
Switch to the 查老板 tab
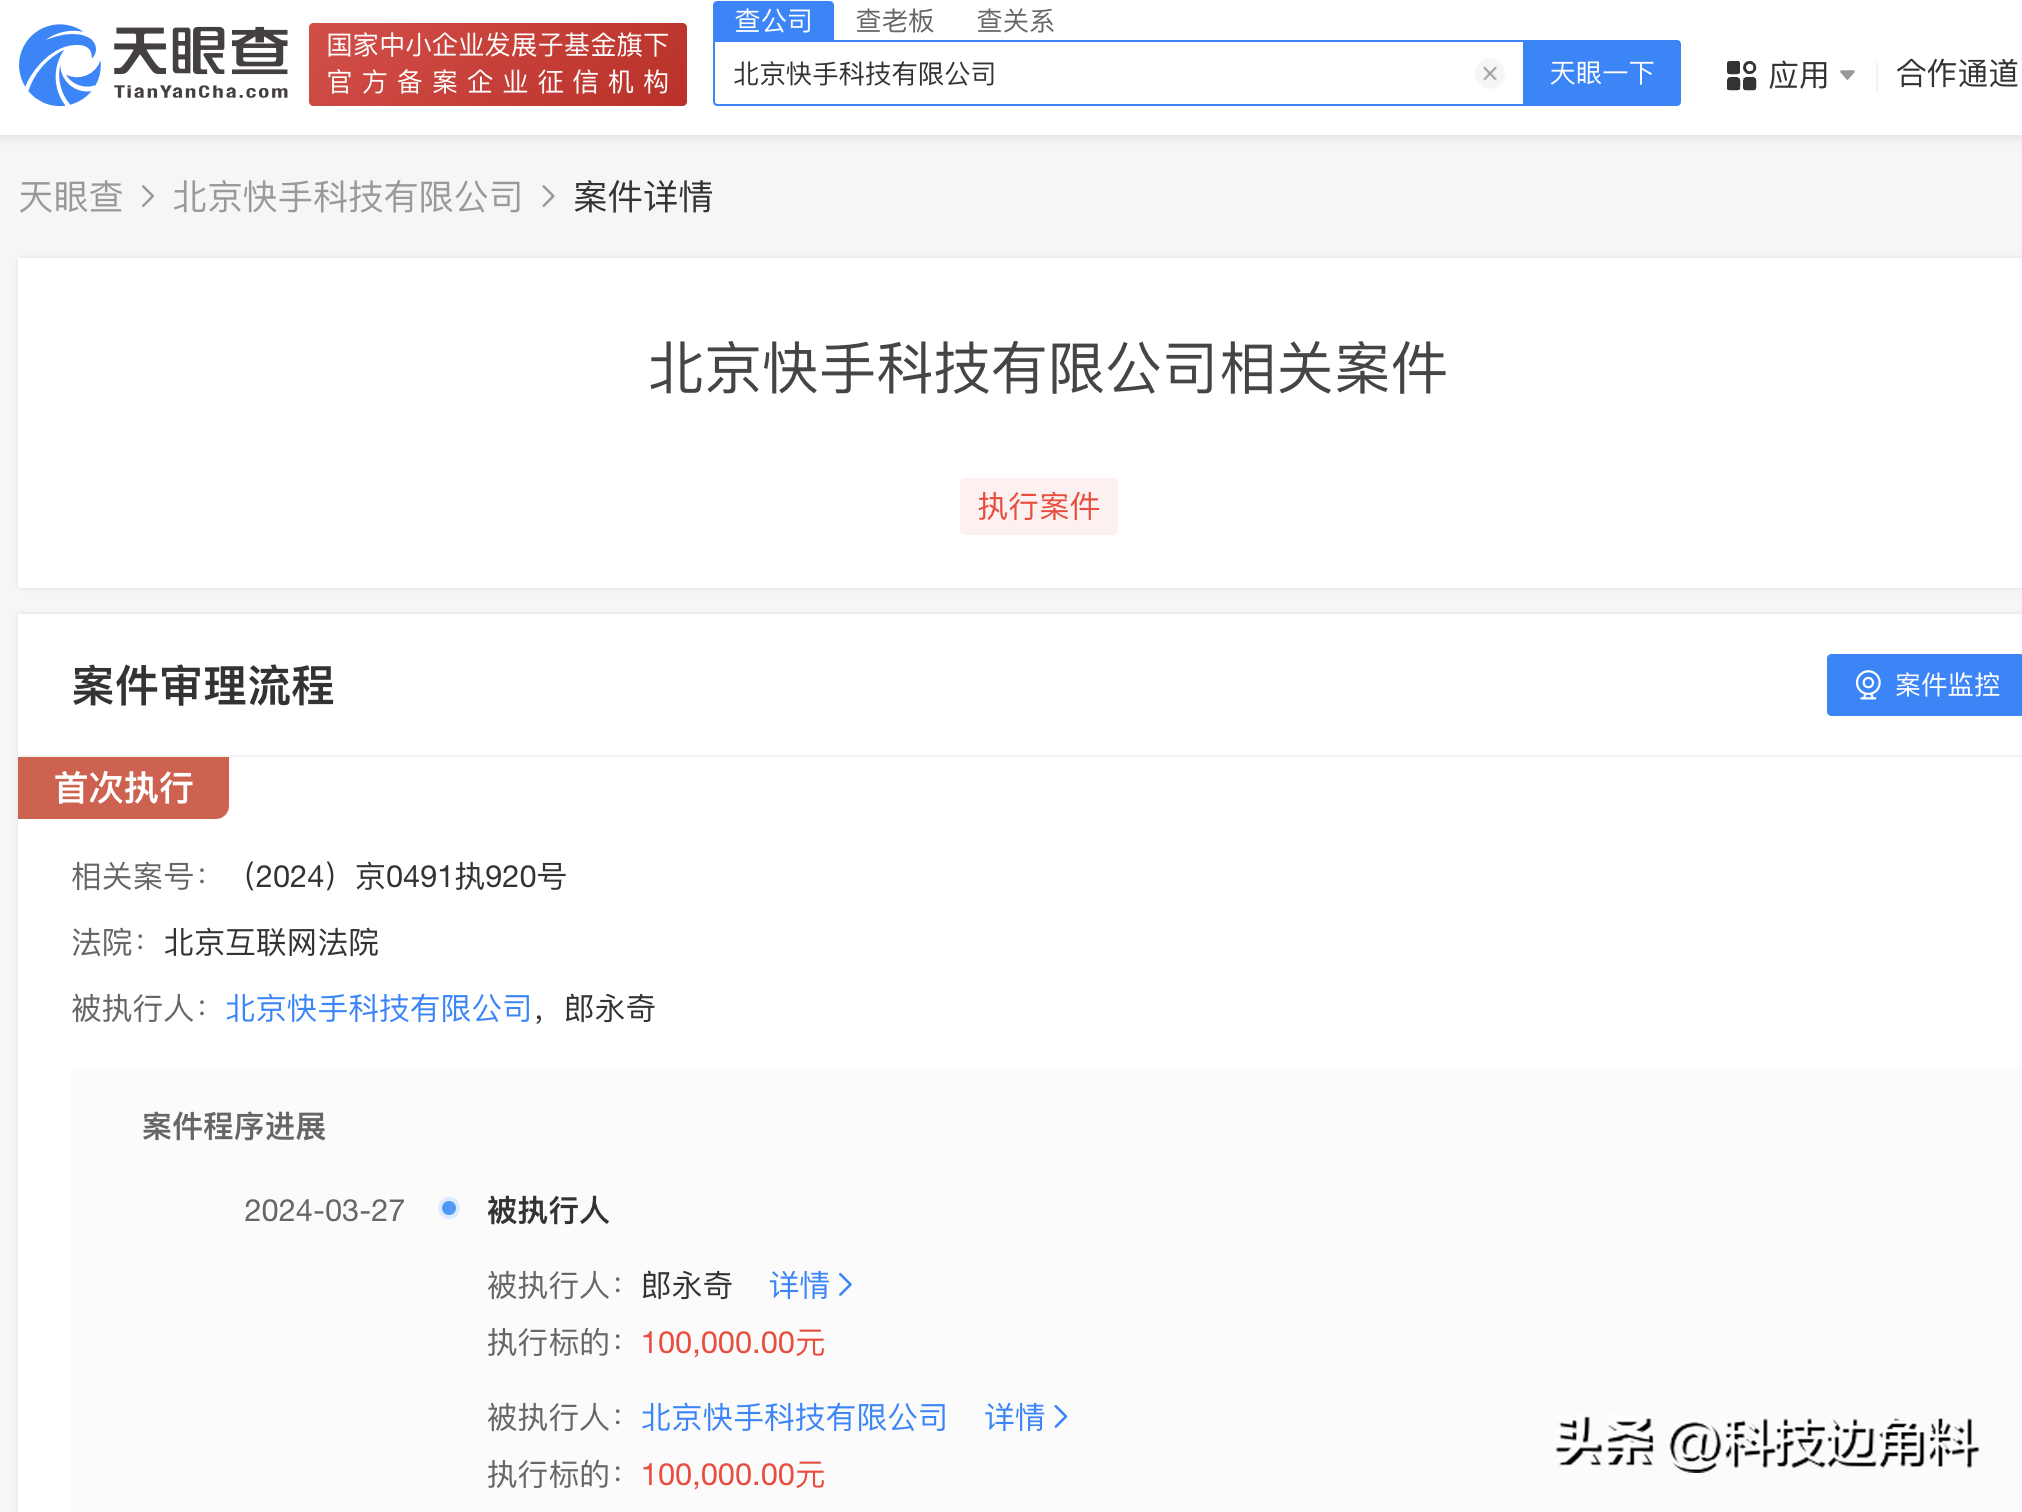894,20
